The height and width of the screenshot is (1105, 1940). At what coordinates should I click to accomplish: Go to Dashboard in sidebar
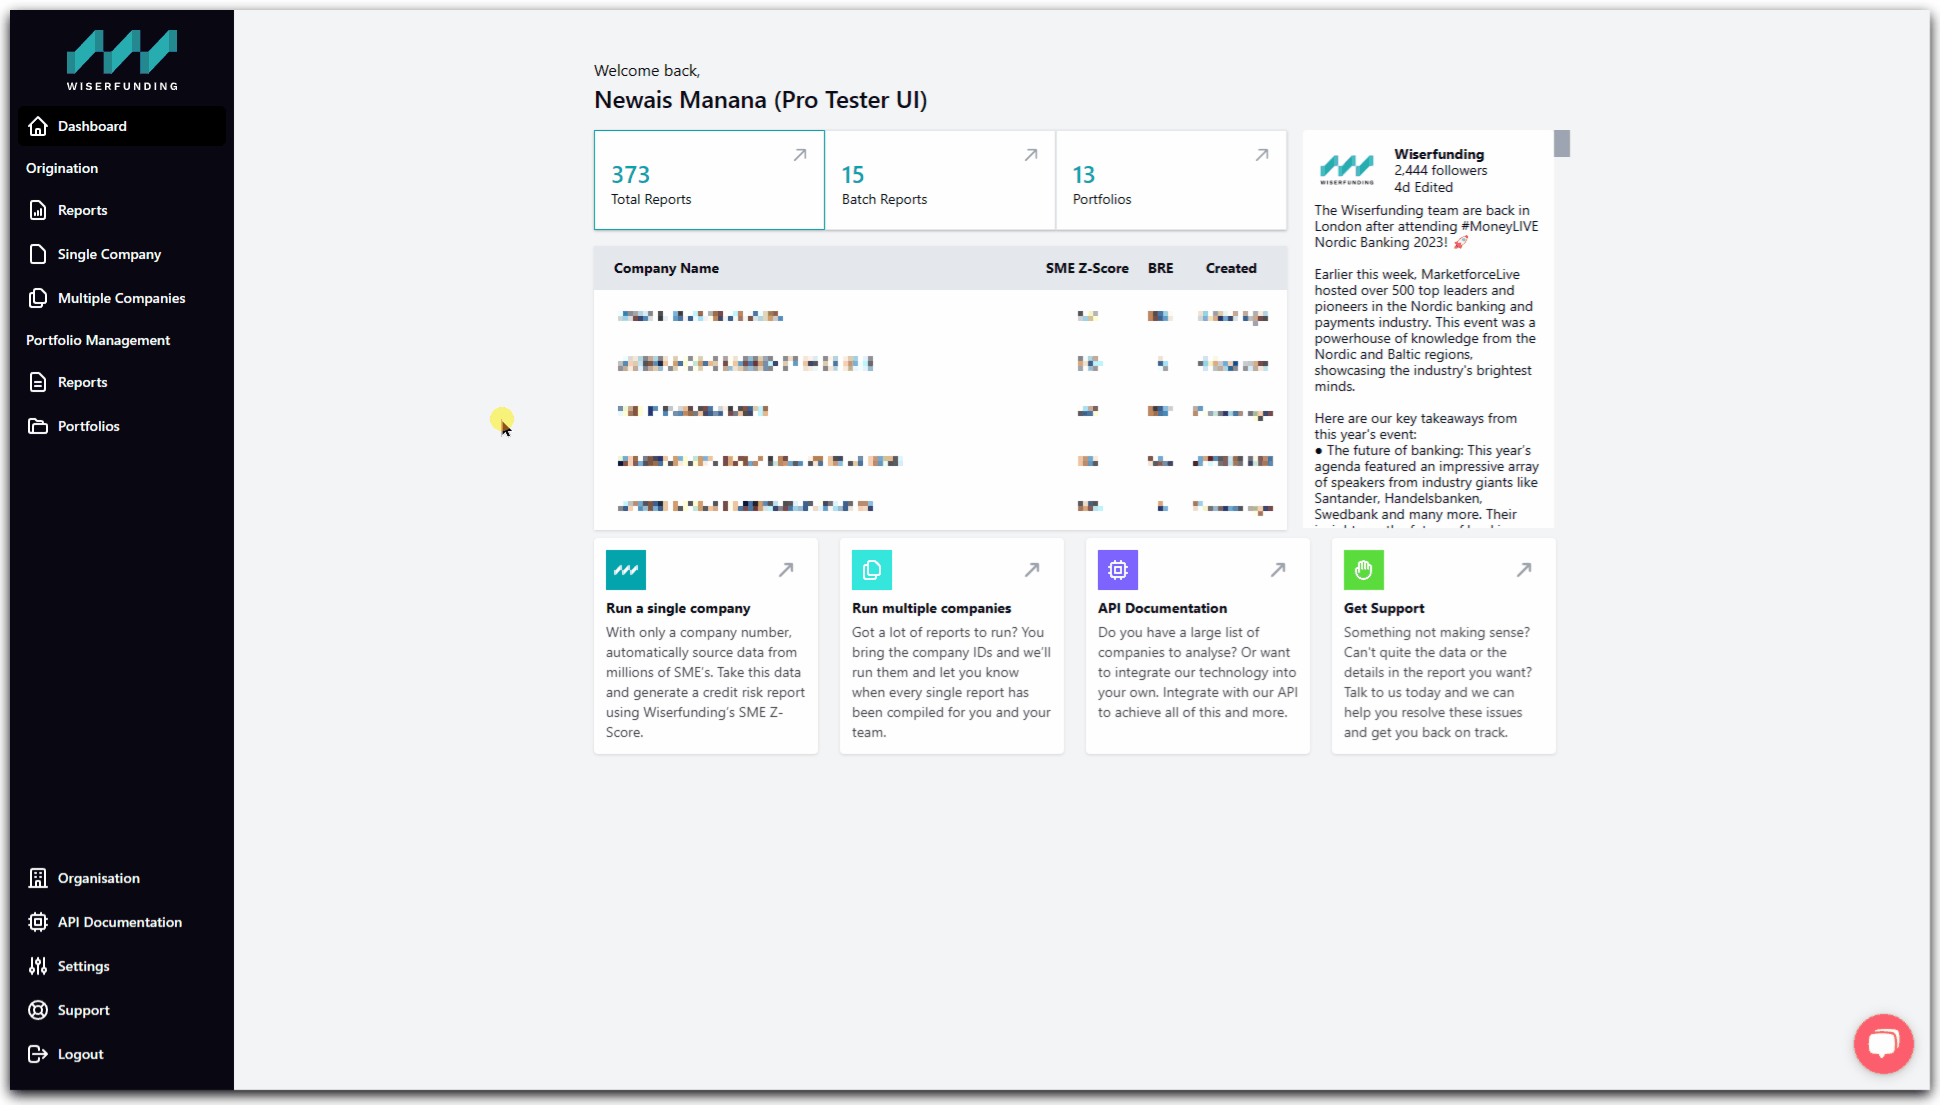(x=122, y=126)
